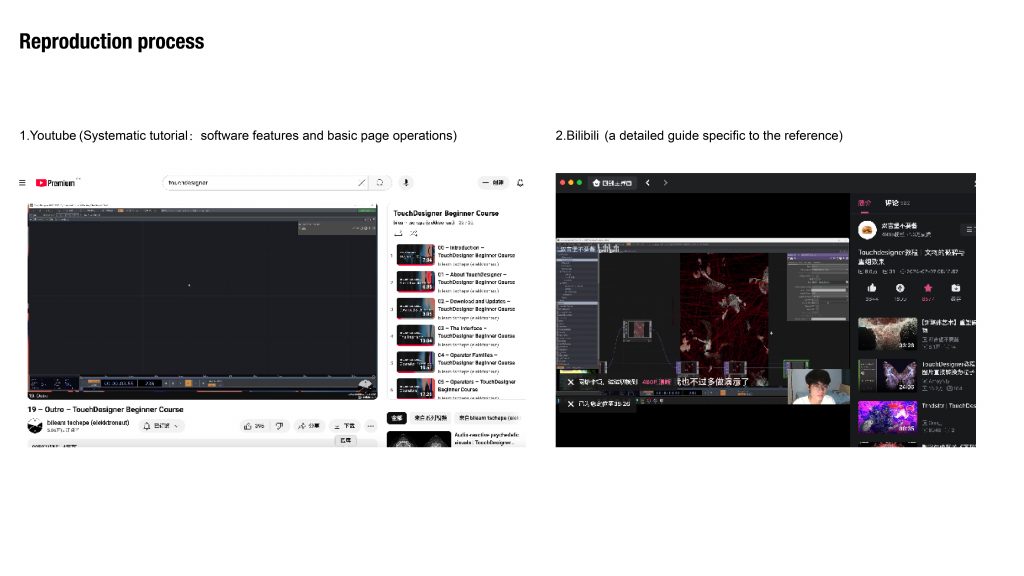
Task: Switch to 480P quality in Bilibili prompt
Action: pos(656,382)
